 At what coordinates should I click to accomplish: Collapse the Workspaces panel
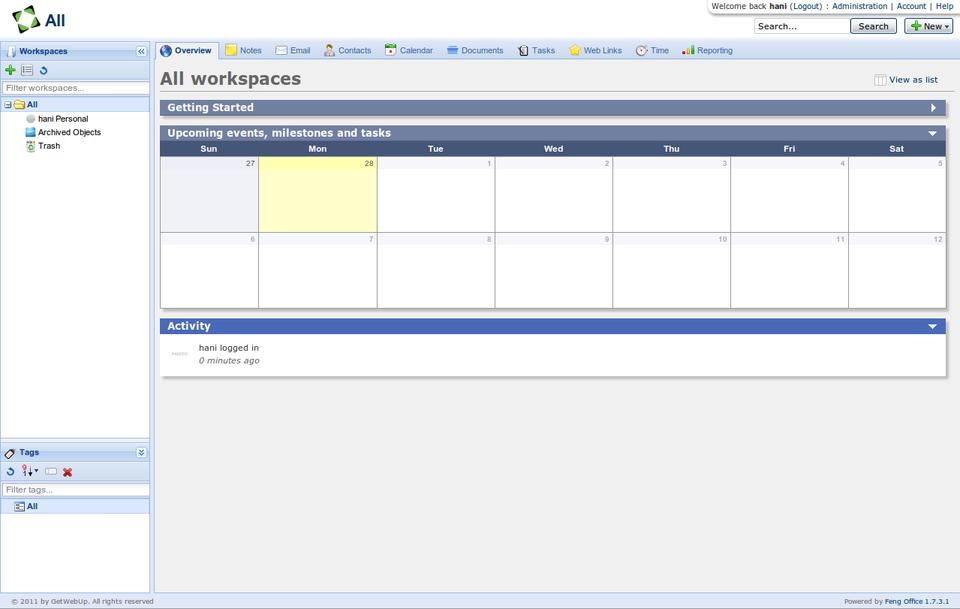[x=141, y=51]
